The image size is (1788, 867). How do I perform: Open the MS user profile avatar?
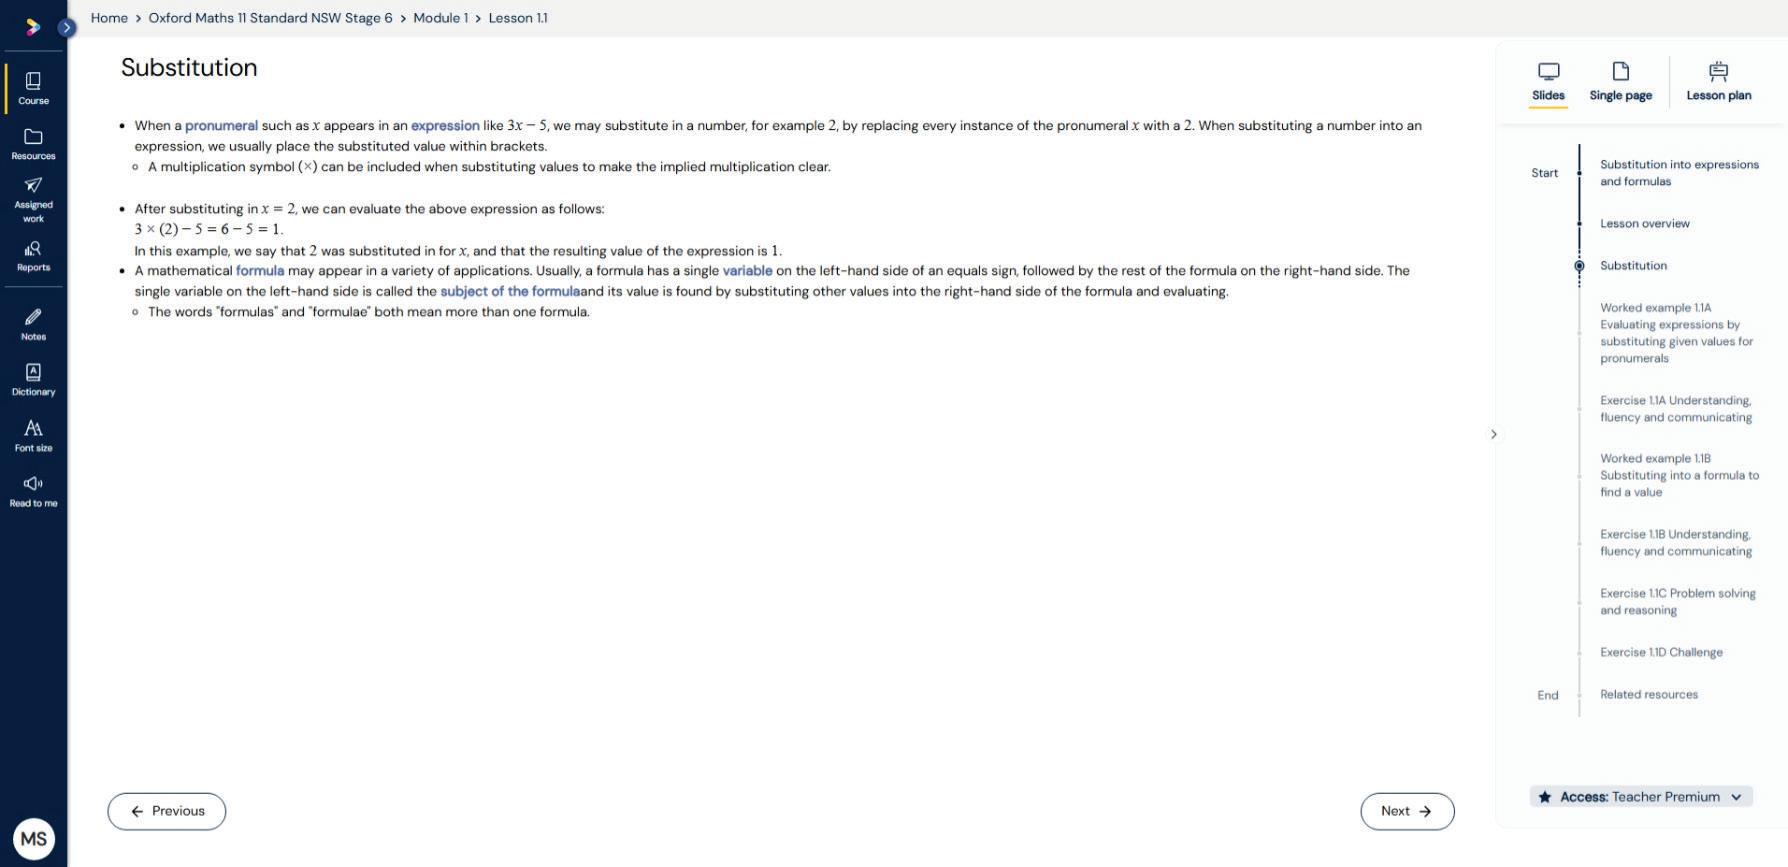pos(33,839)
